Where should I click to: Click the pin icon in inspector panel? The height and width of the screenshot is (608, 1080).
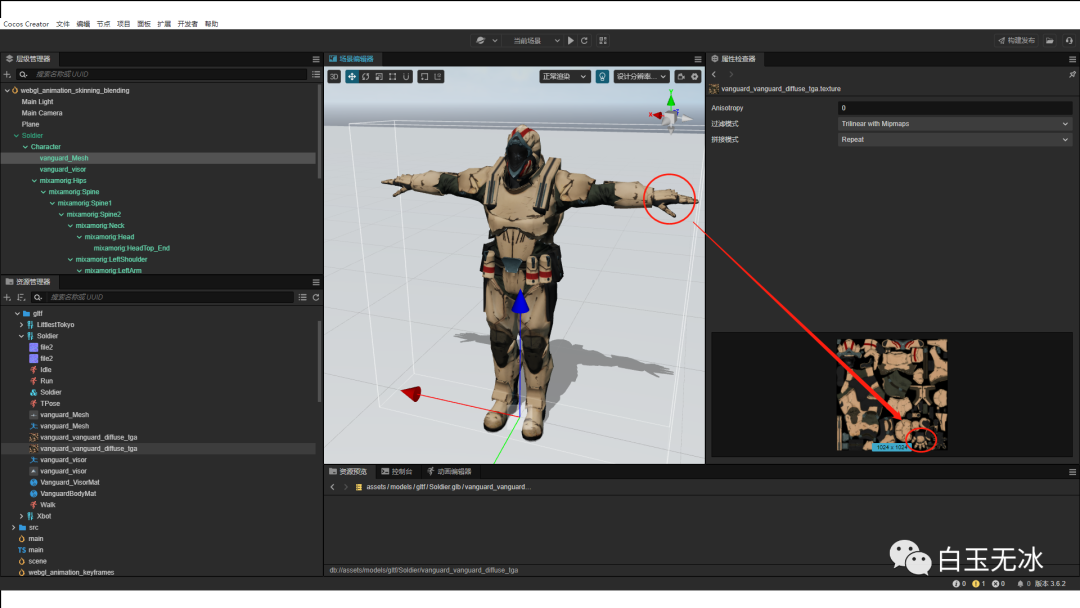[1072, 75]
